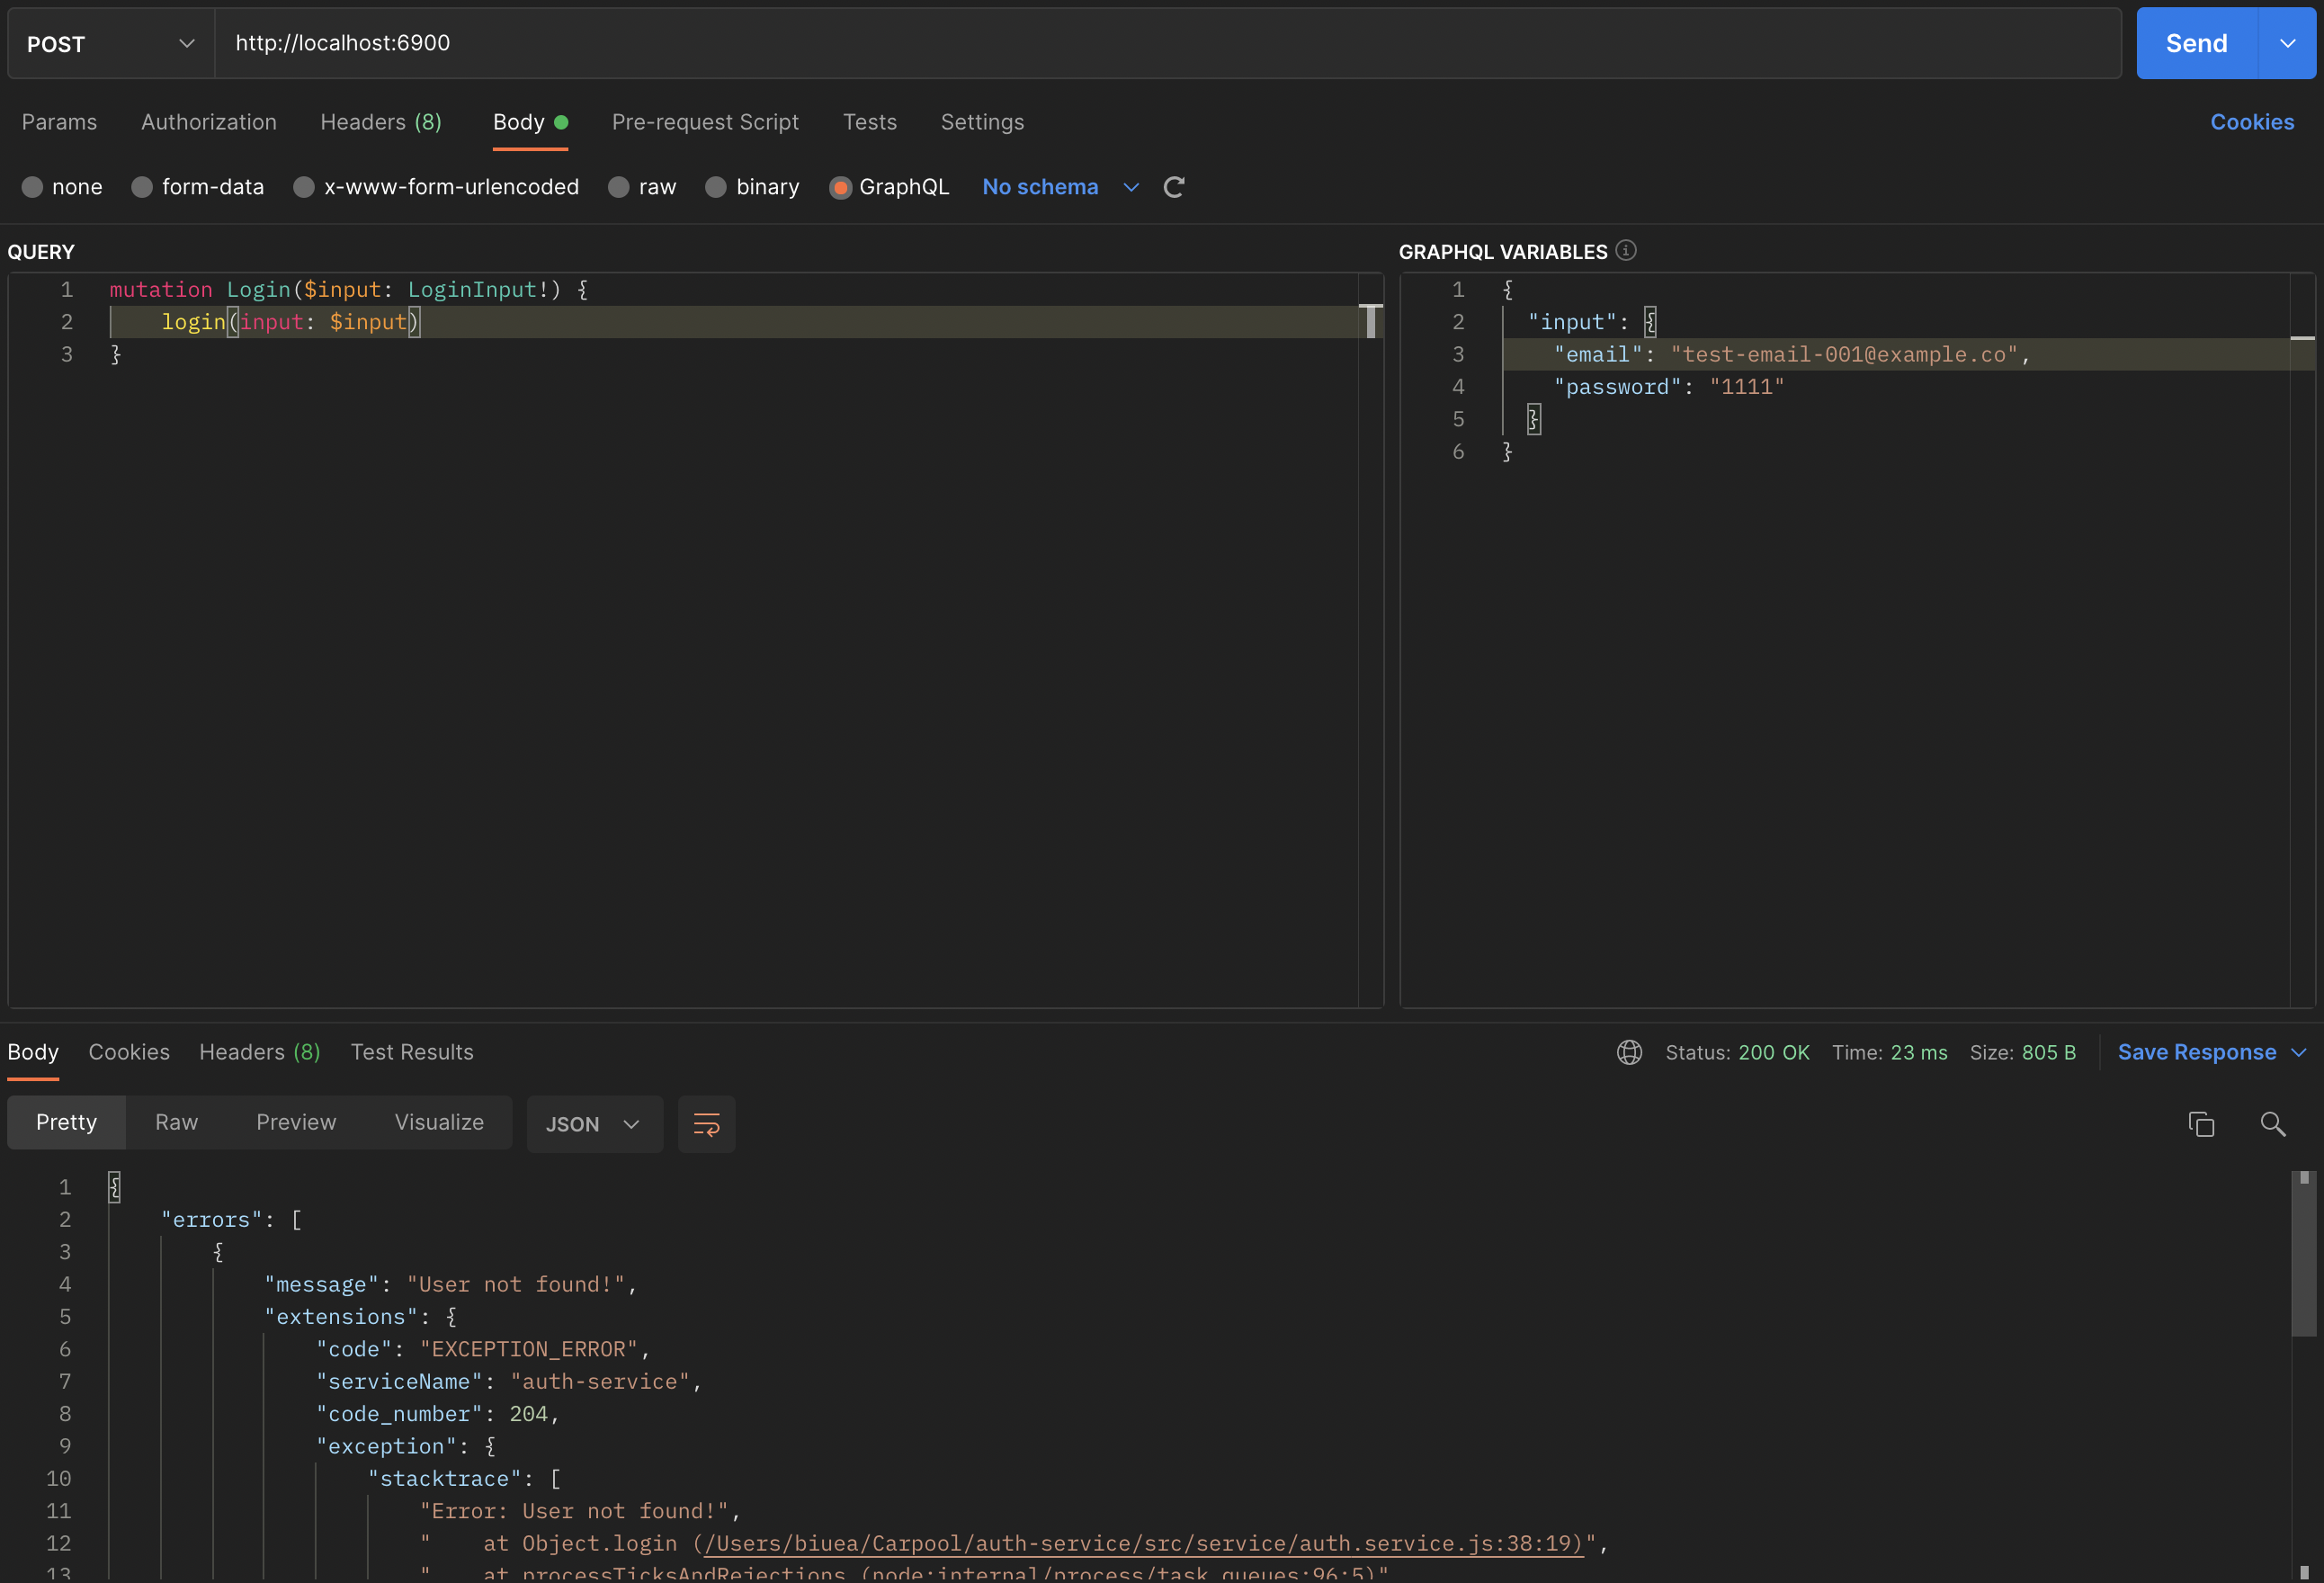Select the binary body radio option
Image resolution: width=2324 pixels, height=1583 pixels.
(716, 187)
